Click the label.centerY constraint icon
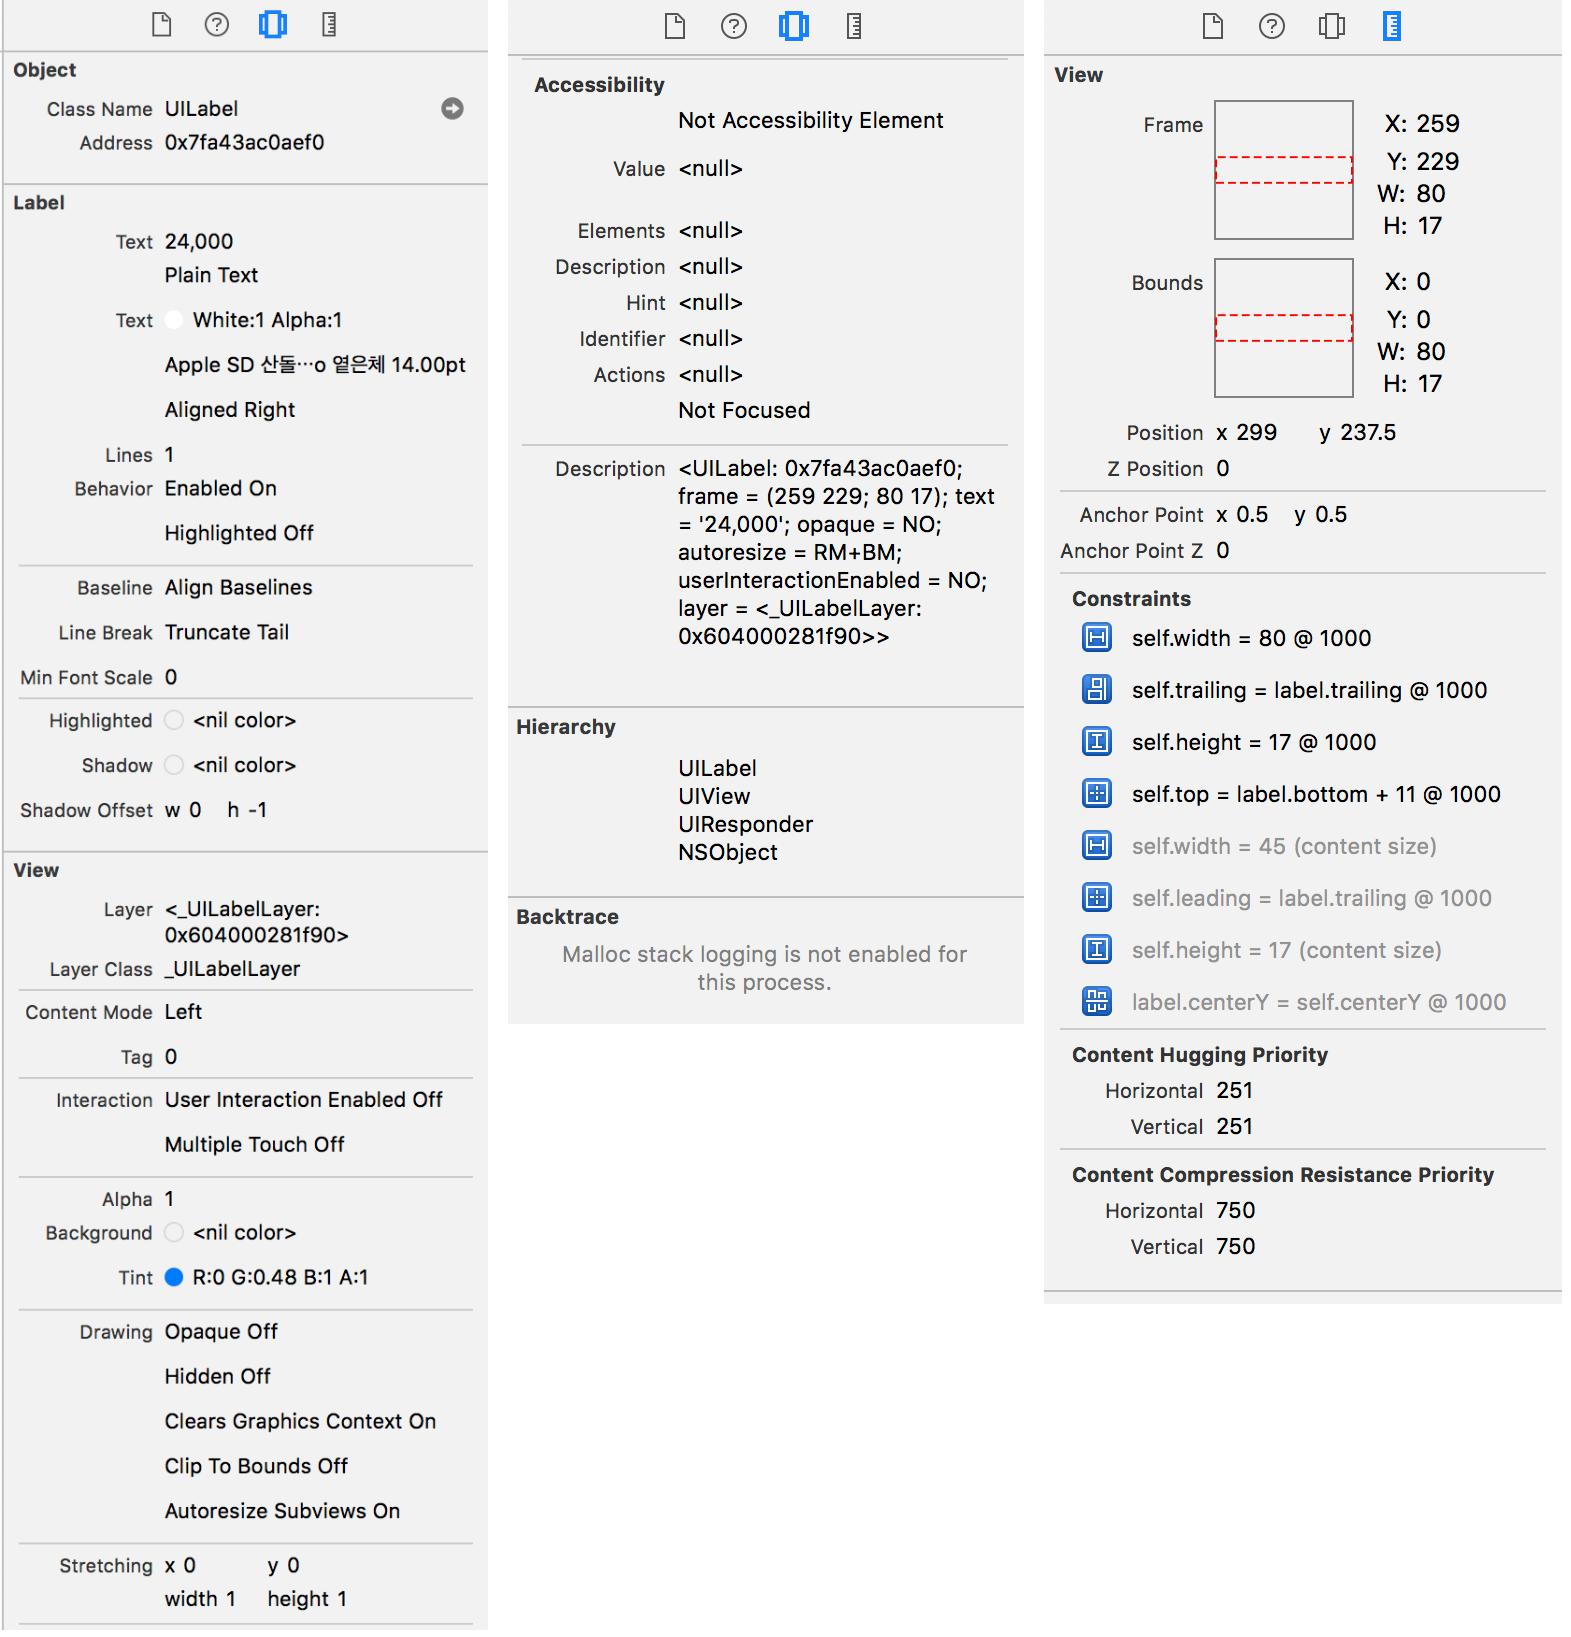The height and width of the screenshot is (1637, 1571). 1097,1002
